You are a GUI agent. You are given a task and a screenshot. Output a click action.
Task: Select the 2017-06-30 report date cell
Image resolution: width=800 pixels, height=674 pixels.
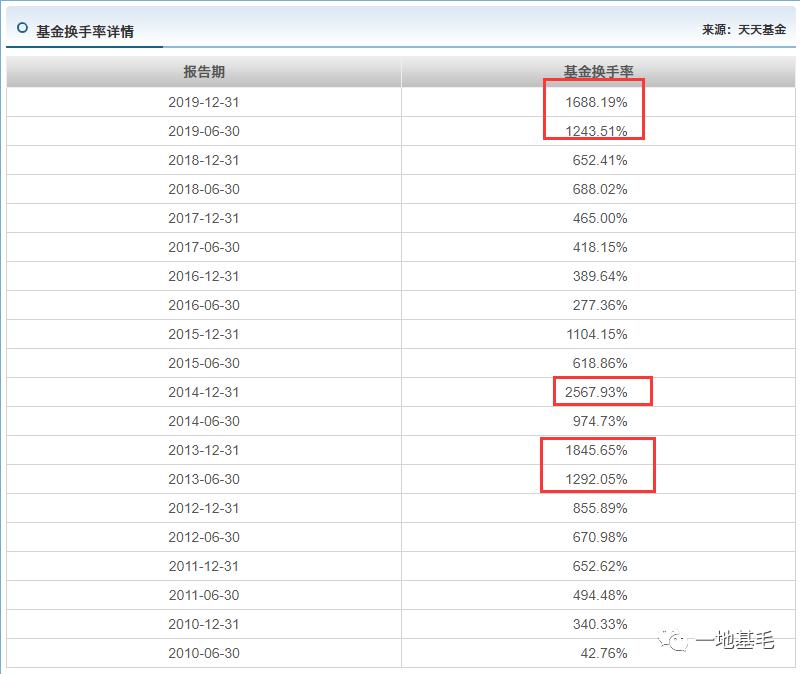tap(204, 247)
